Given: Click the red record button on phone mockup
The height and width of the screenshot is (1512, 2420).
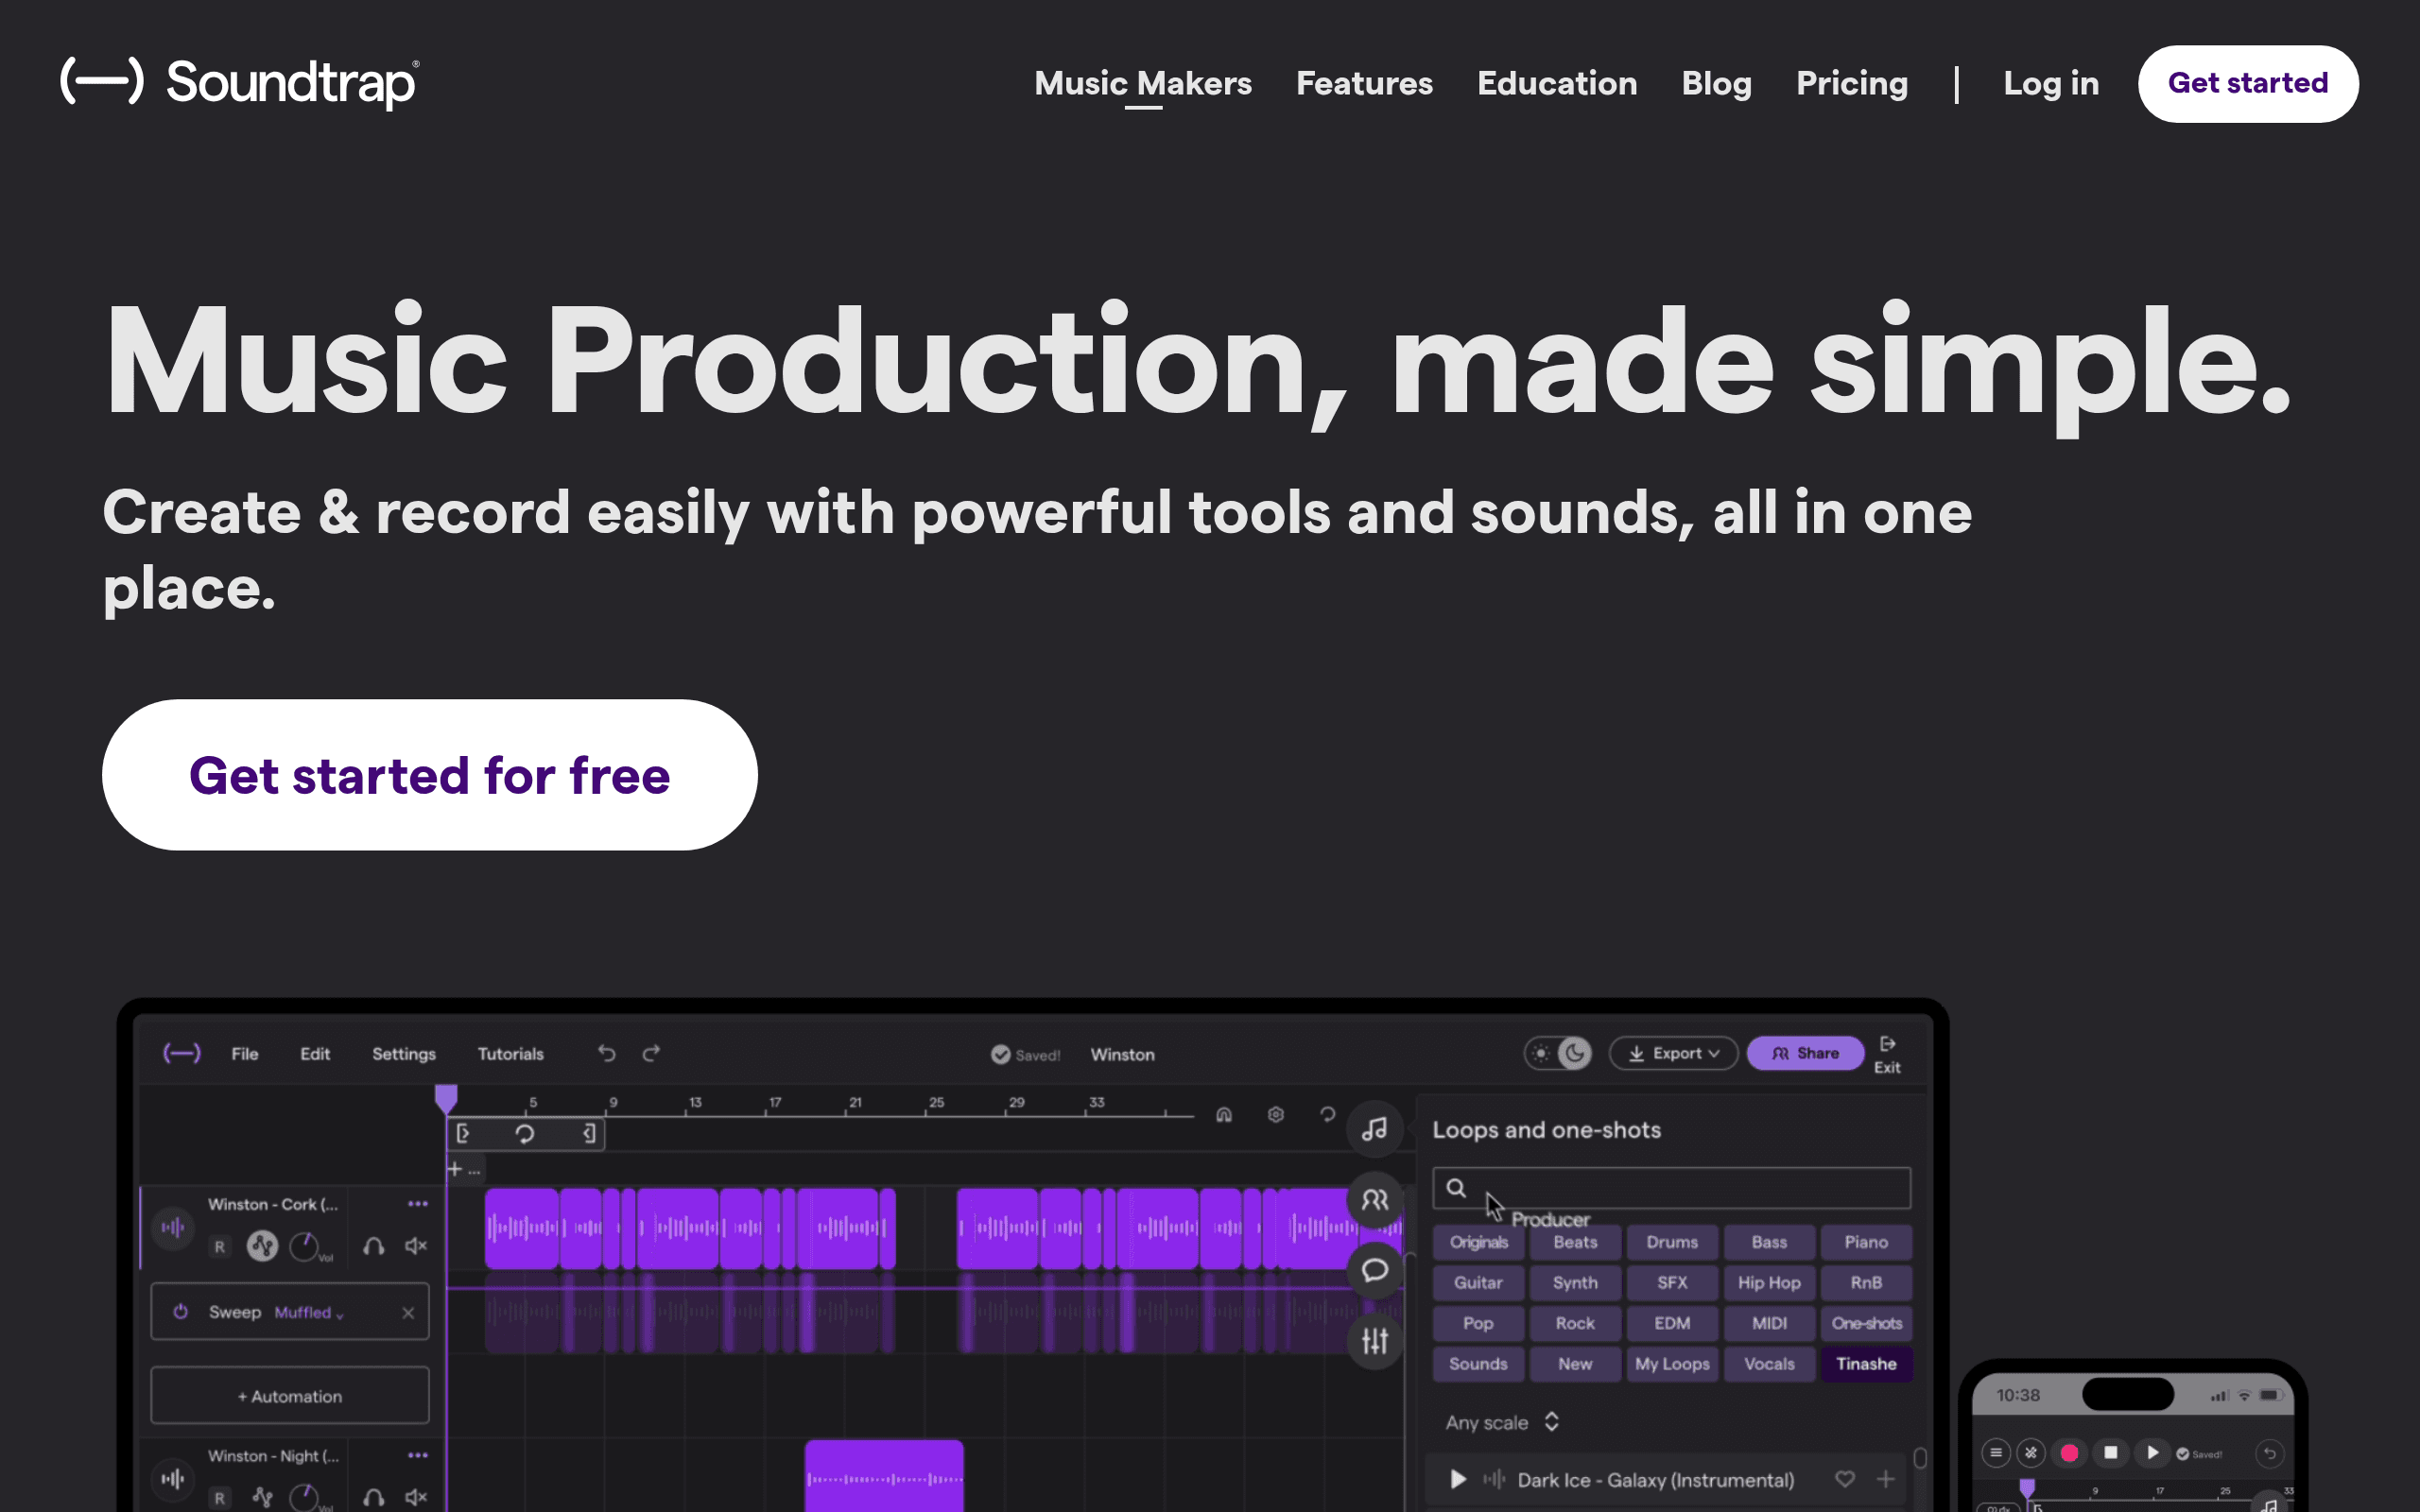Looking at the screenshot, I should [2070, 1453].
